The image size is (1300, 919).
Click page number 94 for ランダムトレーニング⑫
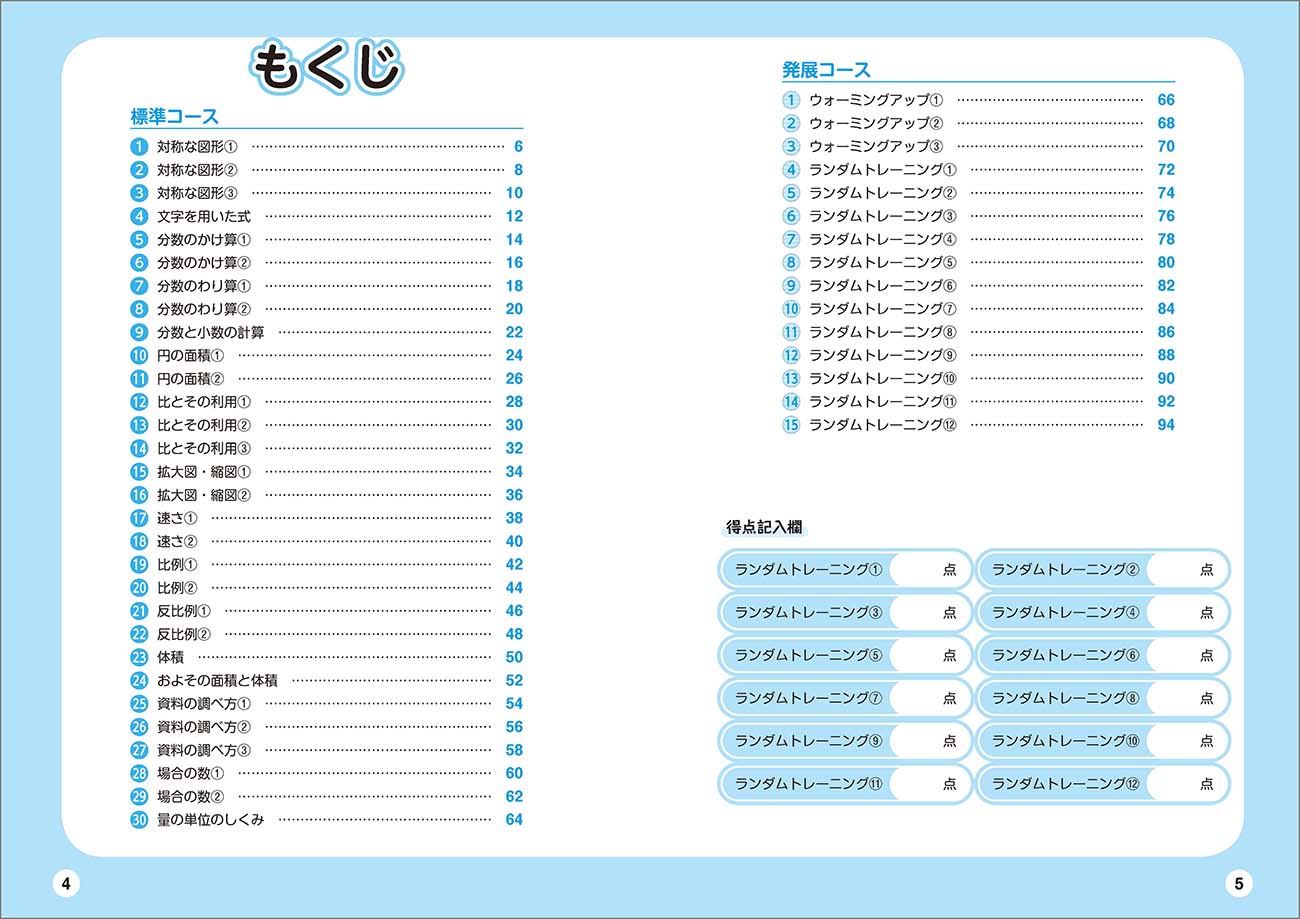pos(1166,425)
